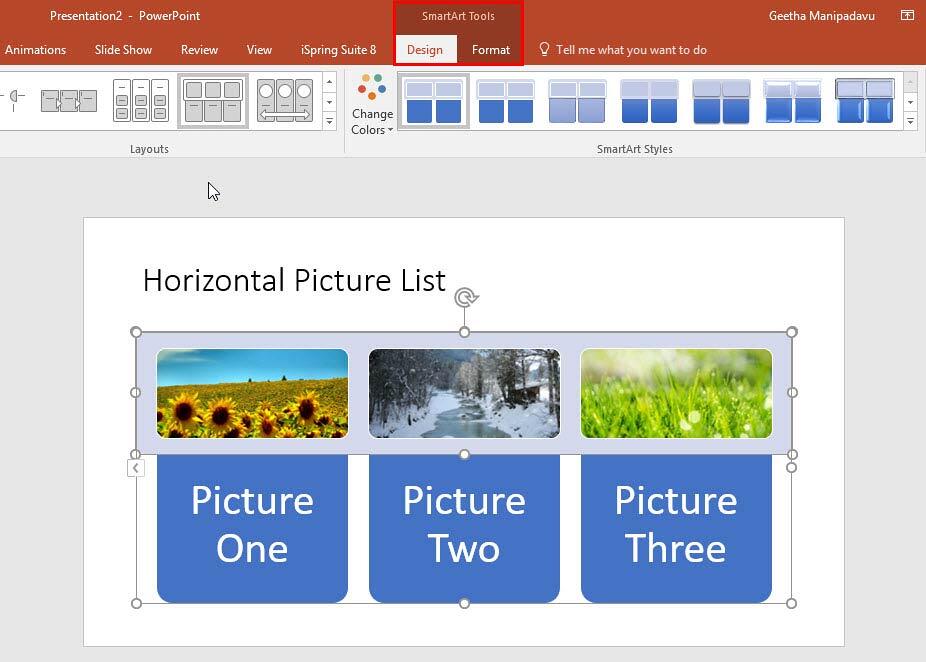Screen dimensions: 926x662
Task: Switch to the Format tab under SmartArt Tools
Action: (491, 49)
